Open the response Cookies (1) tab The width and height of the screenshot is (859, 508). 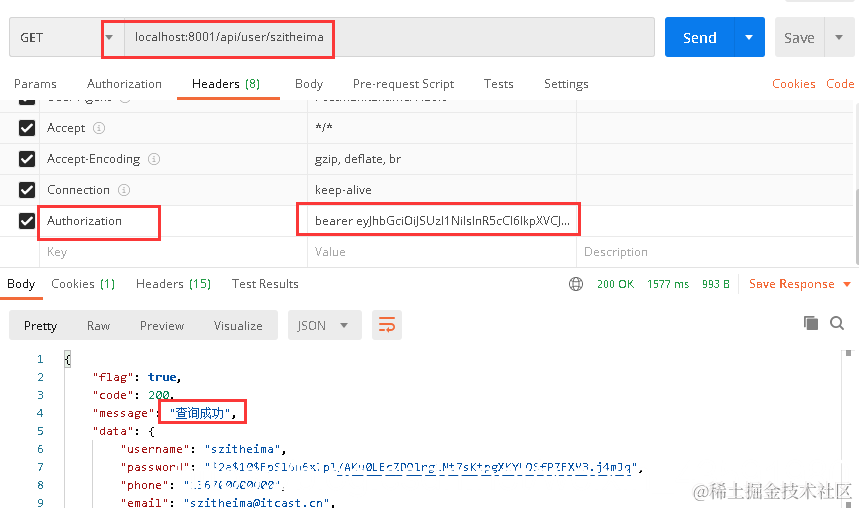pyautogui.click(x=83, y=284)
